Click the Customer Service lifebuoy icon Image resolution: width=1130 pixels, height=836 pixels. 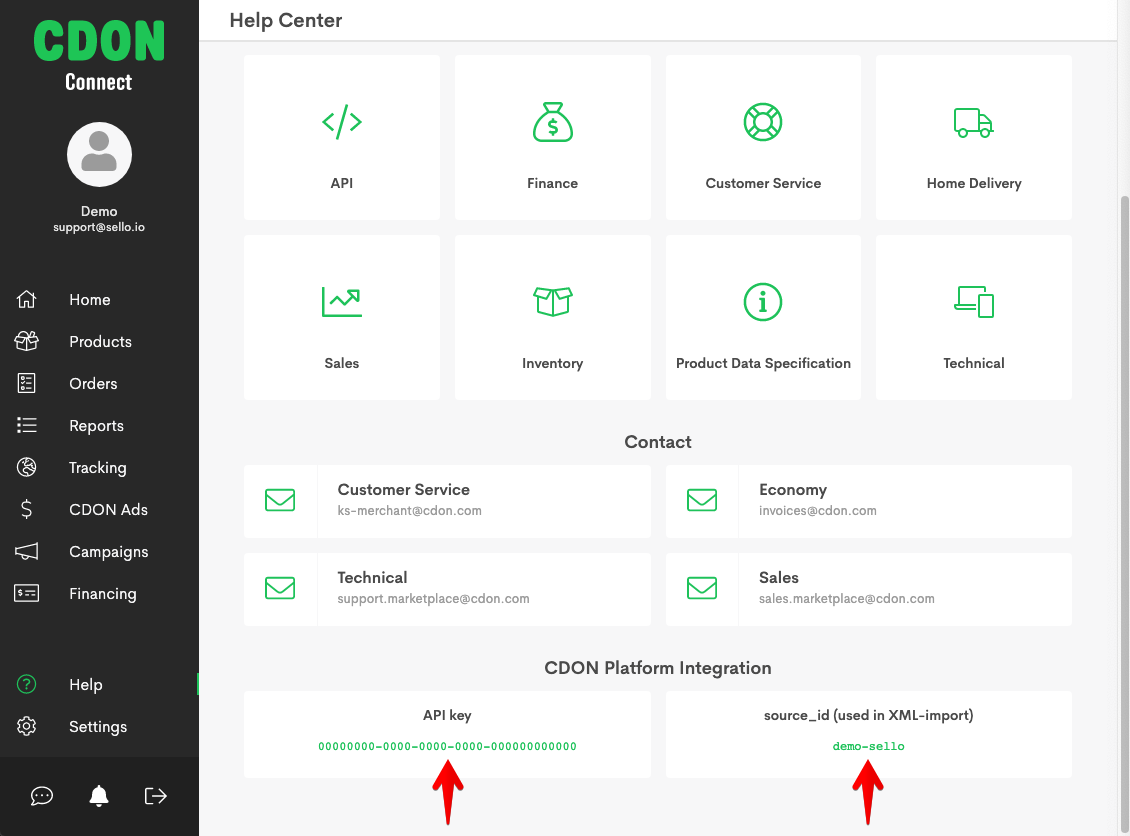click(763, 122)
